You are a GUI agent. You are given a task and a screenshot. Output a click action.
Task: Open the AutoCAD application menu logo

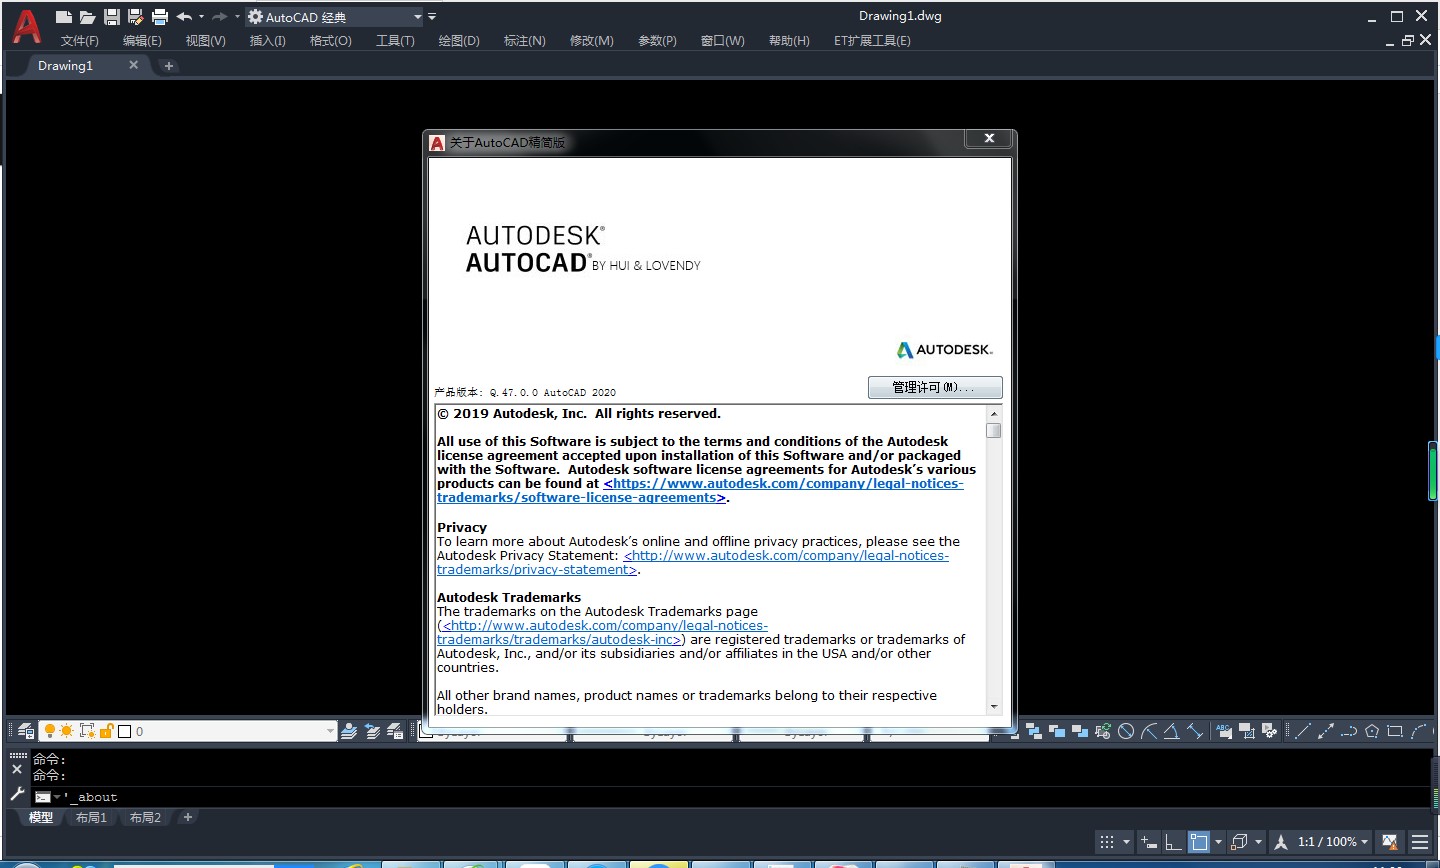tap(26, 26)
